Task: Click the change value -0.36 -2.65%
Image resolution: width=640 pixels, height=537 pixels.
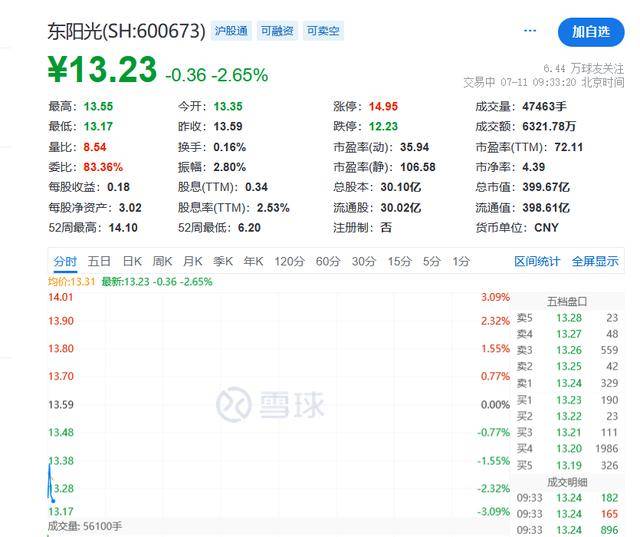Action: point(217,75)
